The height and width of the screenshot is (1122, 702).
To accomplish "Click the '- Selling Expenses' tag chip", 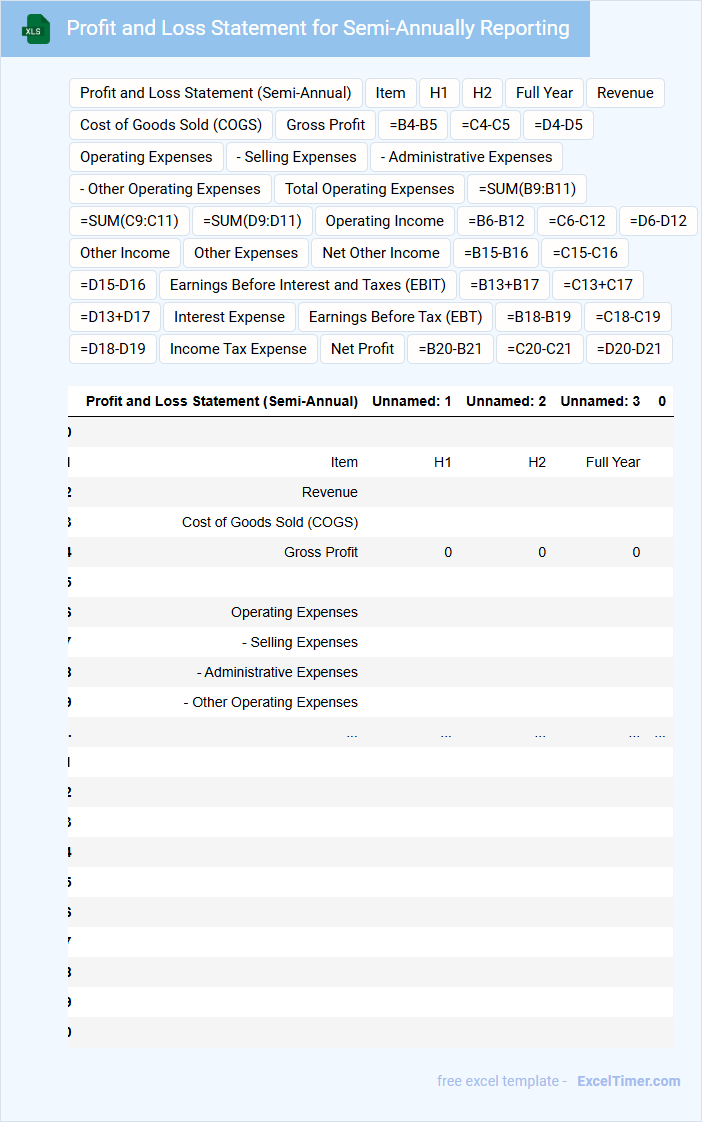I will pos(296,157).
